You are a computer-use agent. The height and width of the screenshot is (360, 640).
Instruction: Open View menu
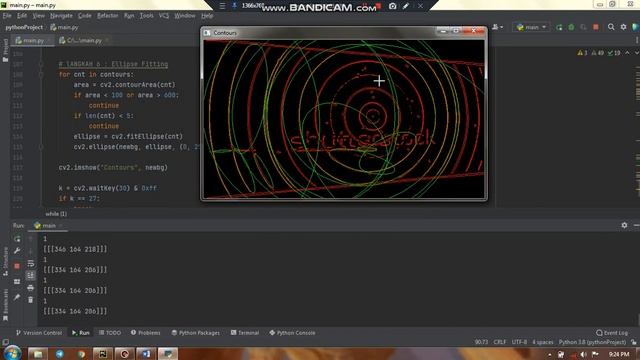(x=38, y=16)
